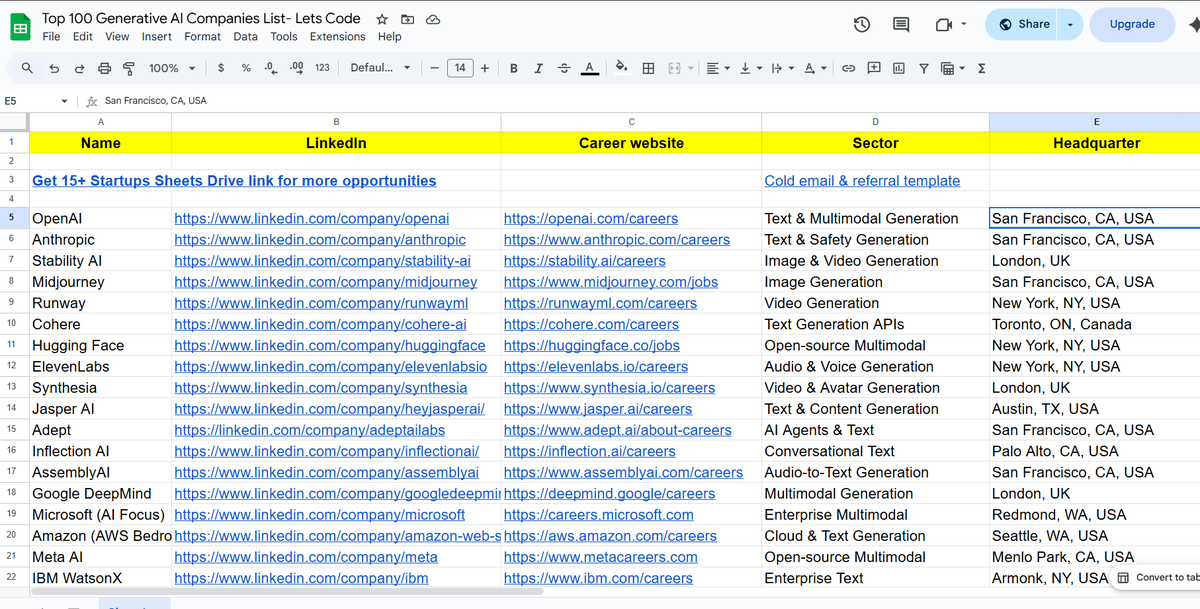The width and height of the screenshot is (1200, 609).
Task: Decrease font size with minus button
Action: coord(435,68)
